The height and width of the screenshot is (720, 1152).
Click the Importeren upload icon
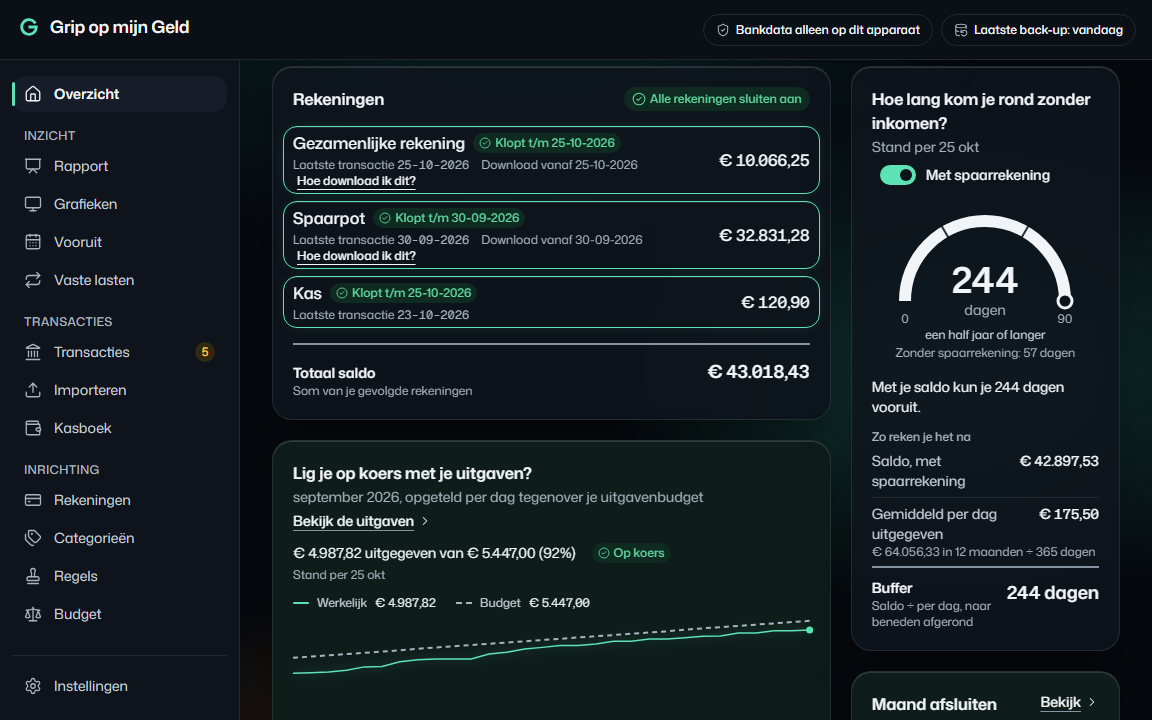[33, 390]
